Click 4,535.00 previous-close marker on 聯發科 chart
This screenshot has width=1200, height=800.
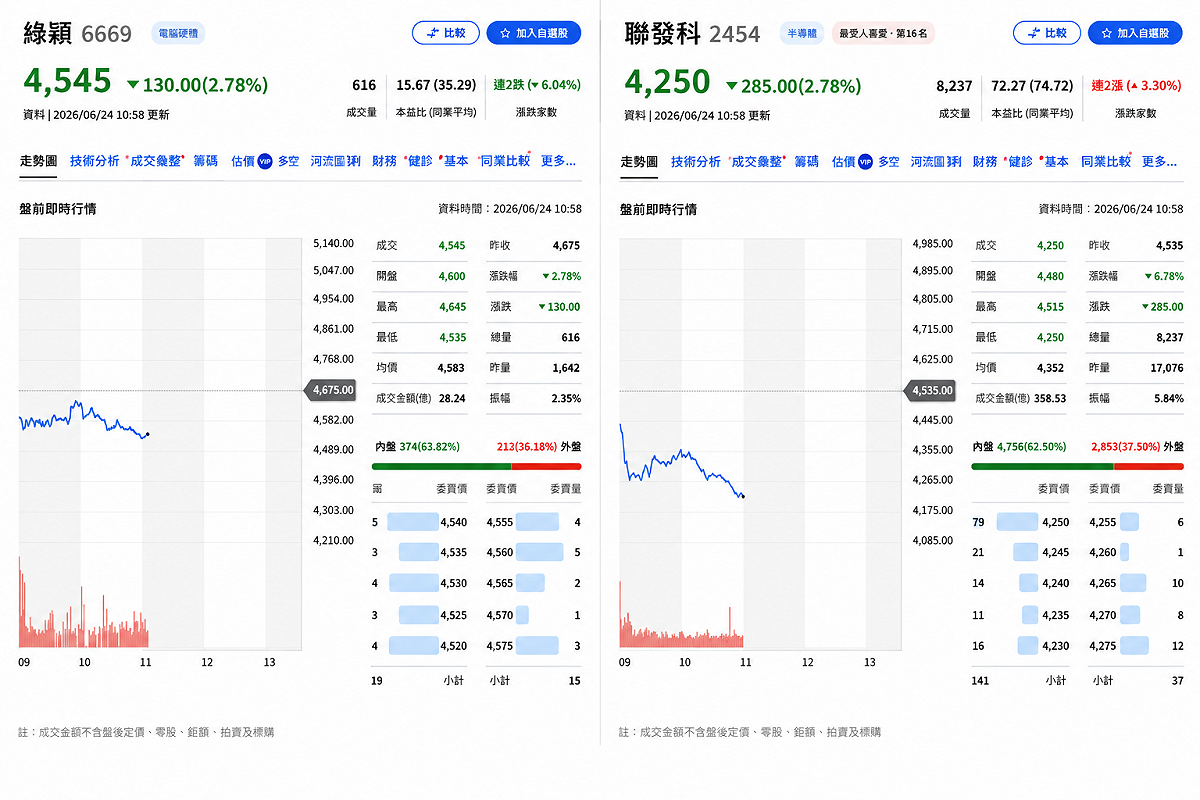pos(930,390)
